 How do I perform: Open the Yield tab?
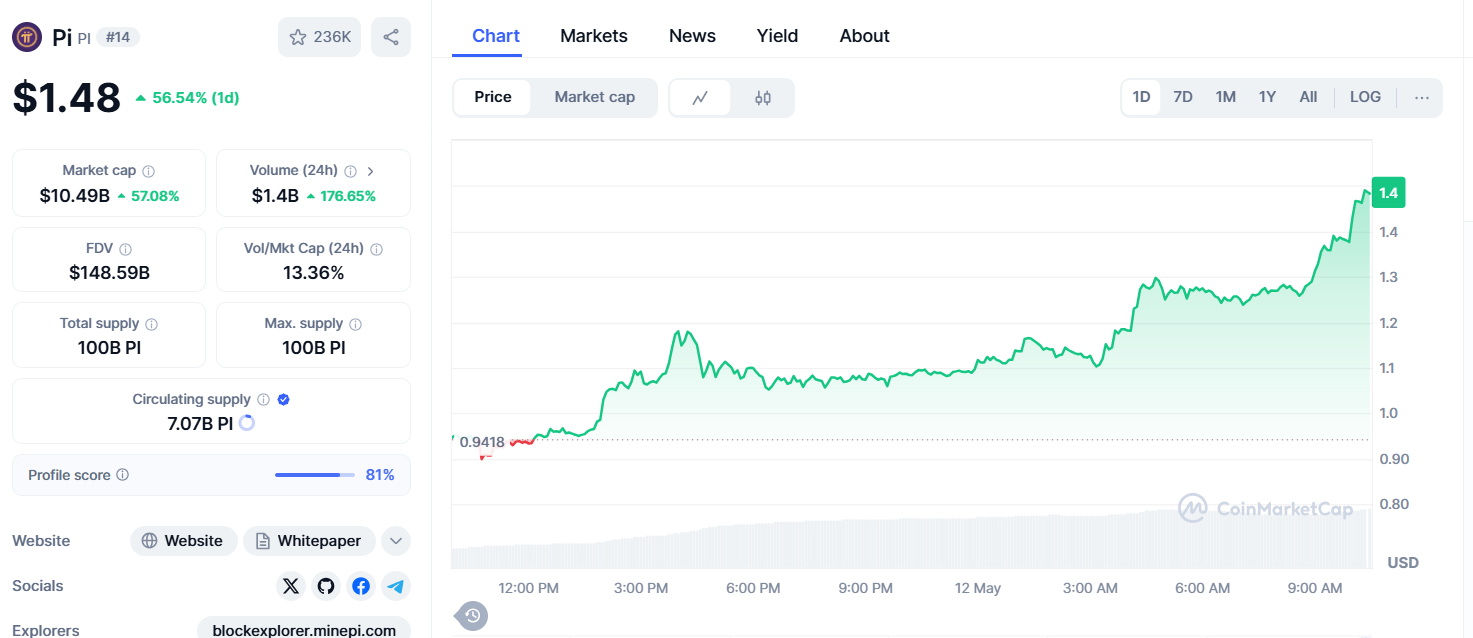[x=777, y=36]
